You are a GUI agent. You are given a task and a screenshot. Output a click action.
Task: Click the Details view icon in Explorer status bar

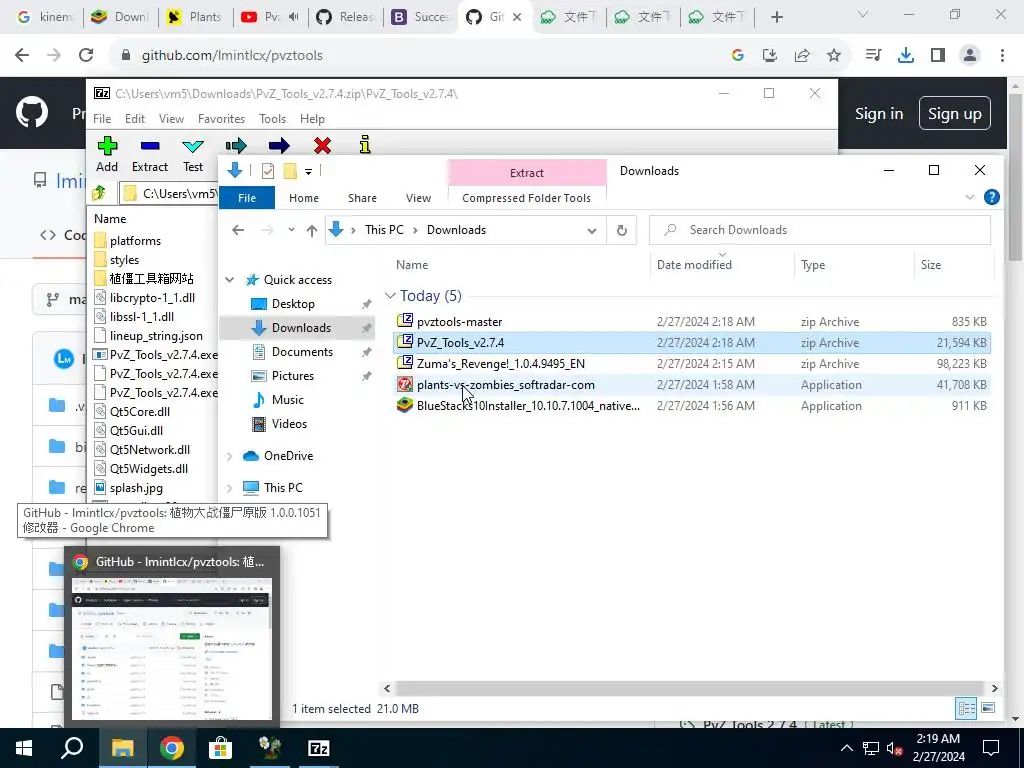pos(966,709)
